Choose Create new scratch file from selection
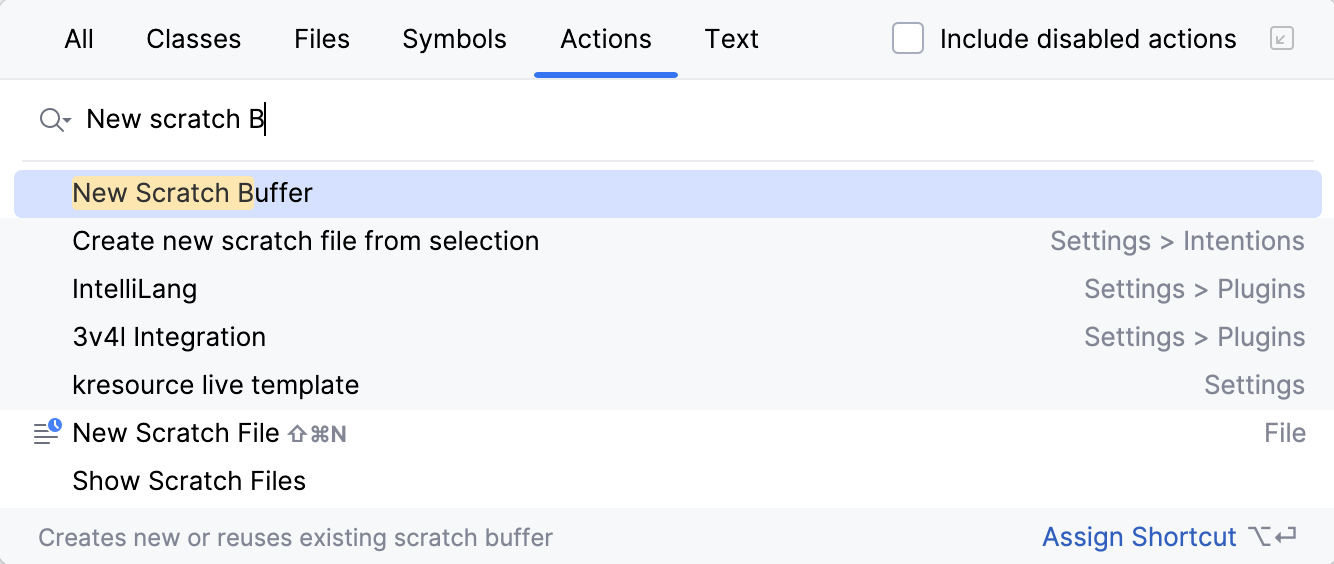 coord(306,241)
